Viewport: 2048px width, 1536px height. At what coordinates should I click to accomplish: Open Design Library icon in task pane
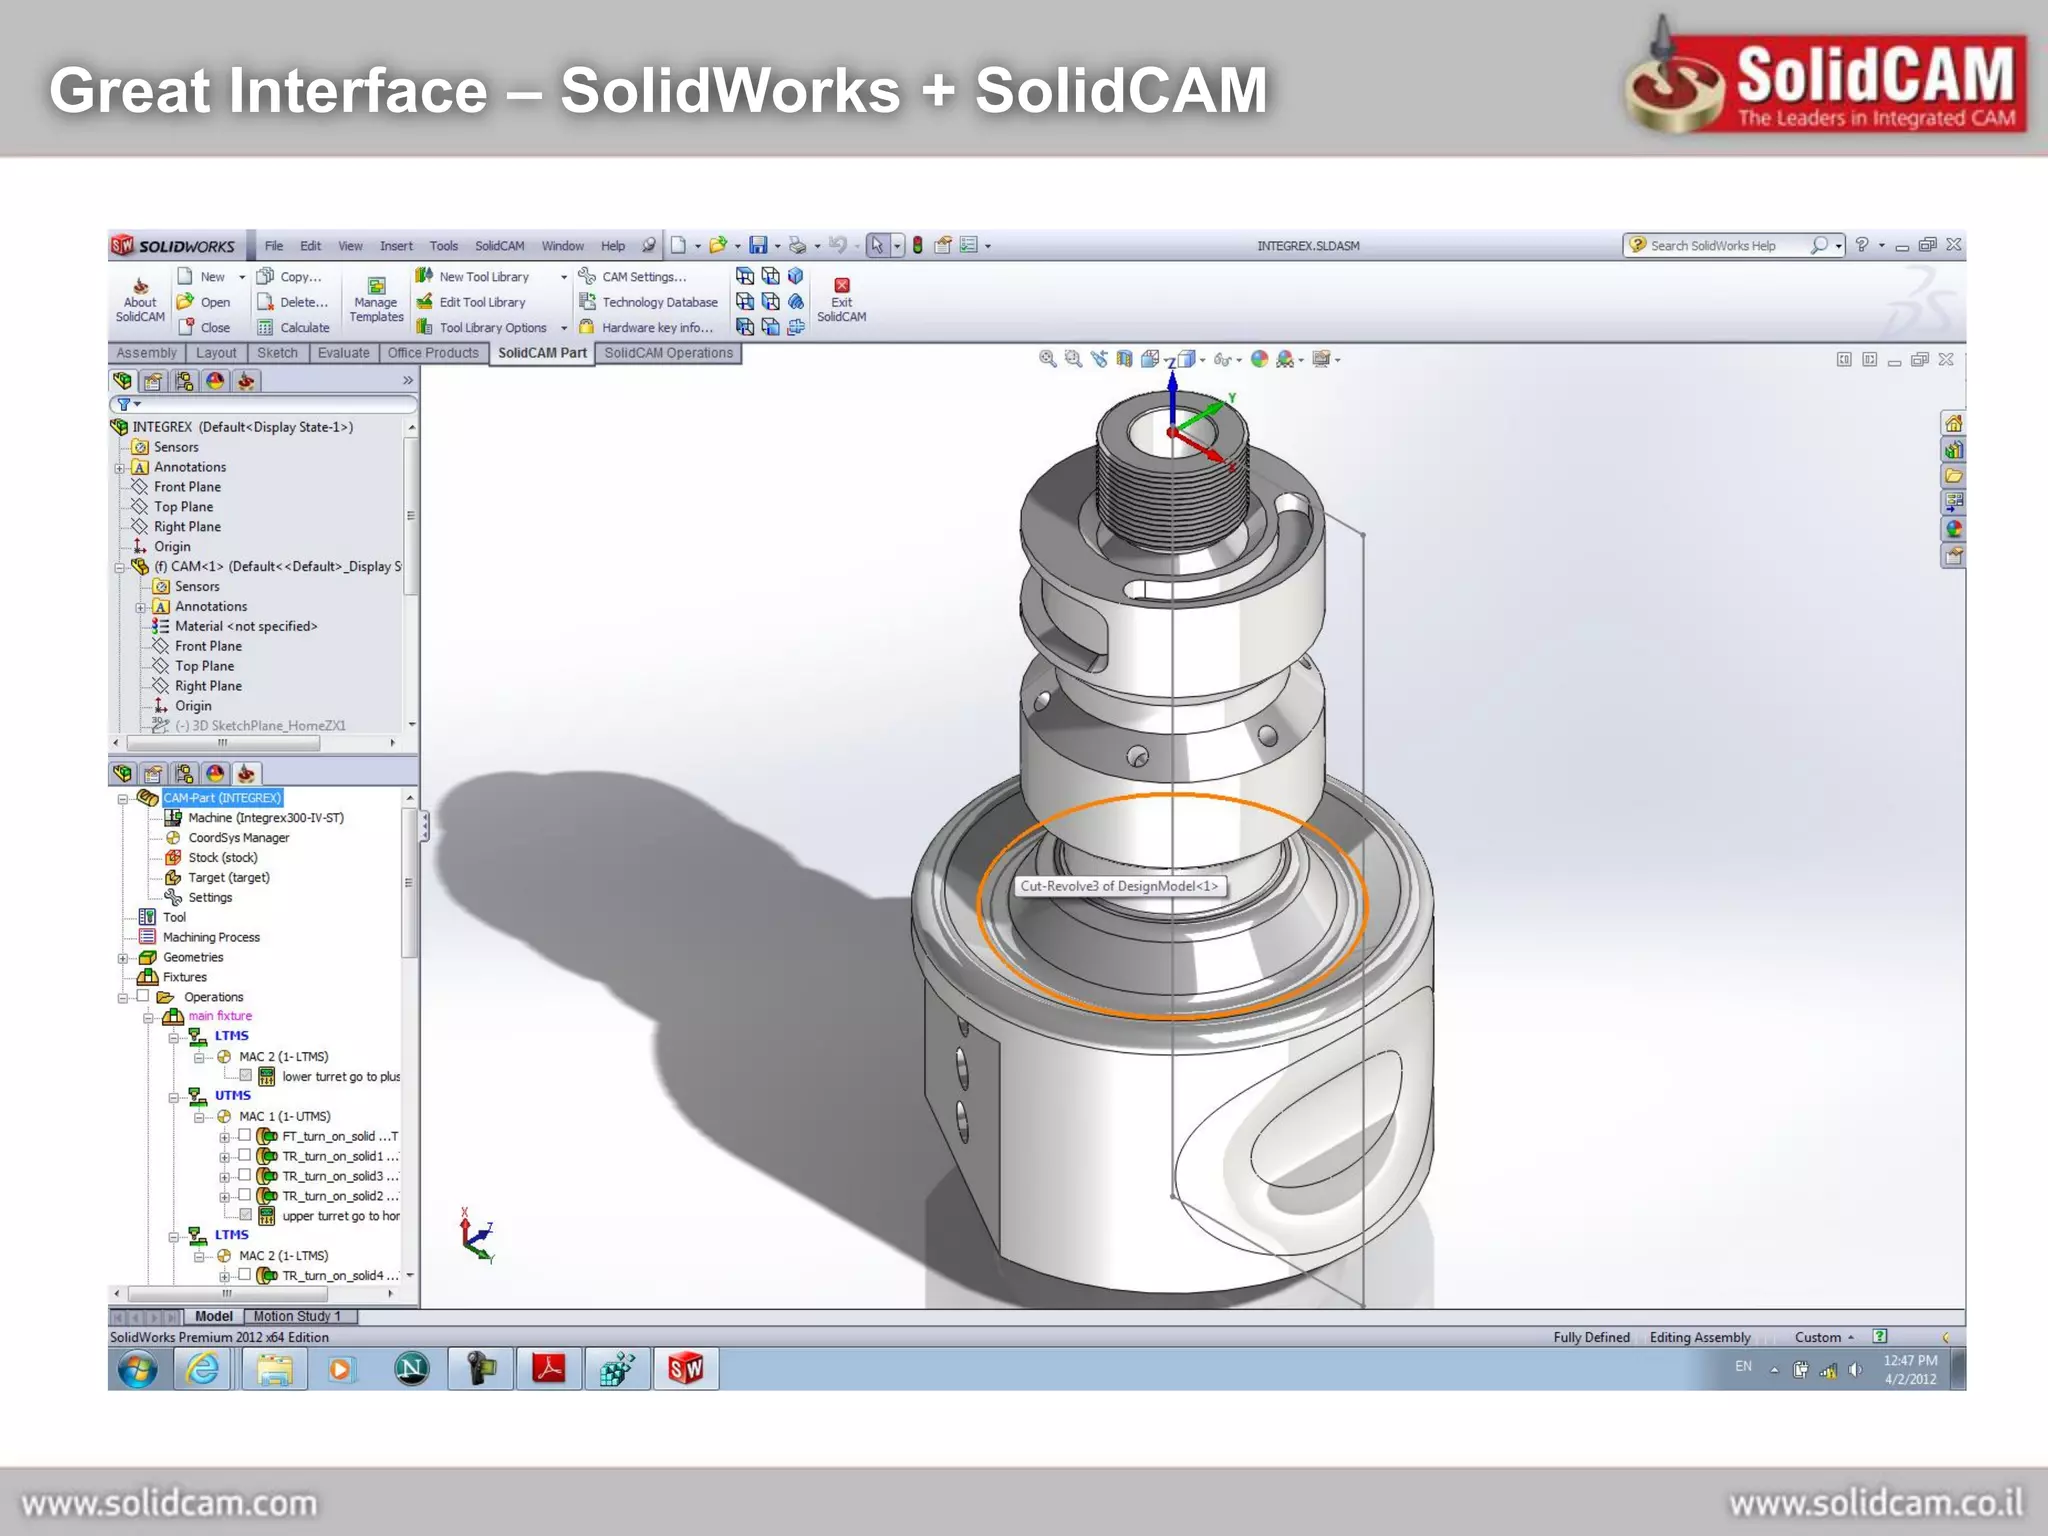(x=1953, y=450)
